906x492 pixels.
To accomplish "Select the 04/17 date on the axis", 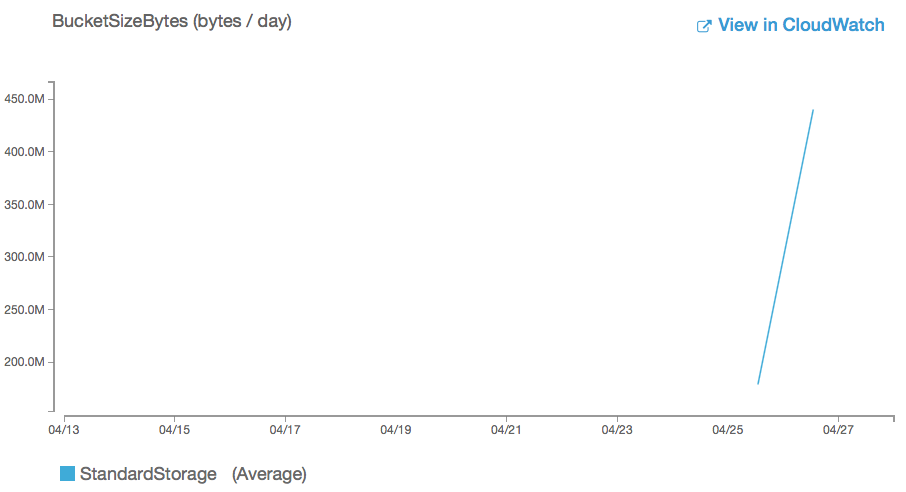I will [285, 430].
